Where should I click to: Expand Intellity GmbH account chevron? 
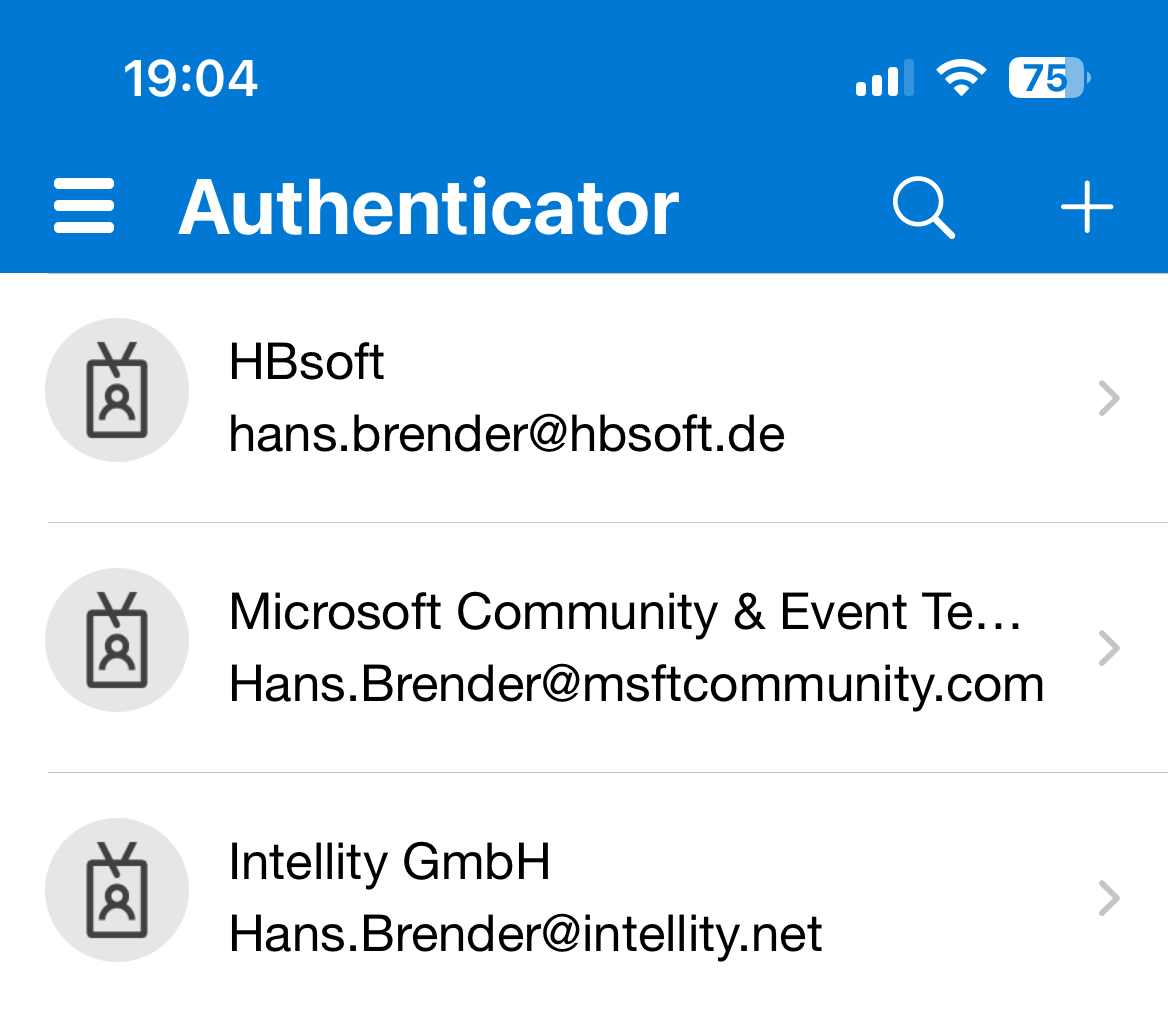[1108, 899]
